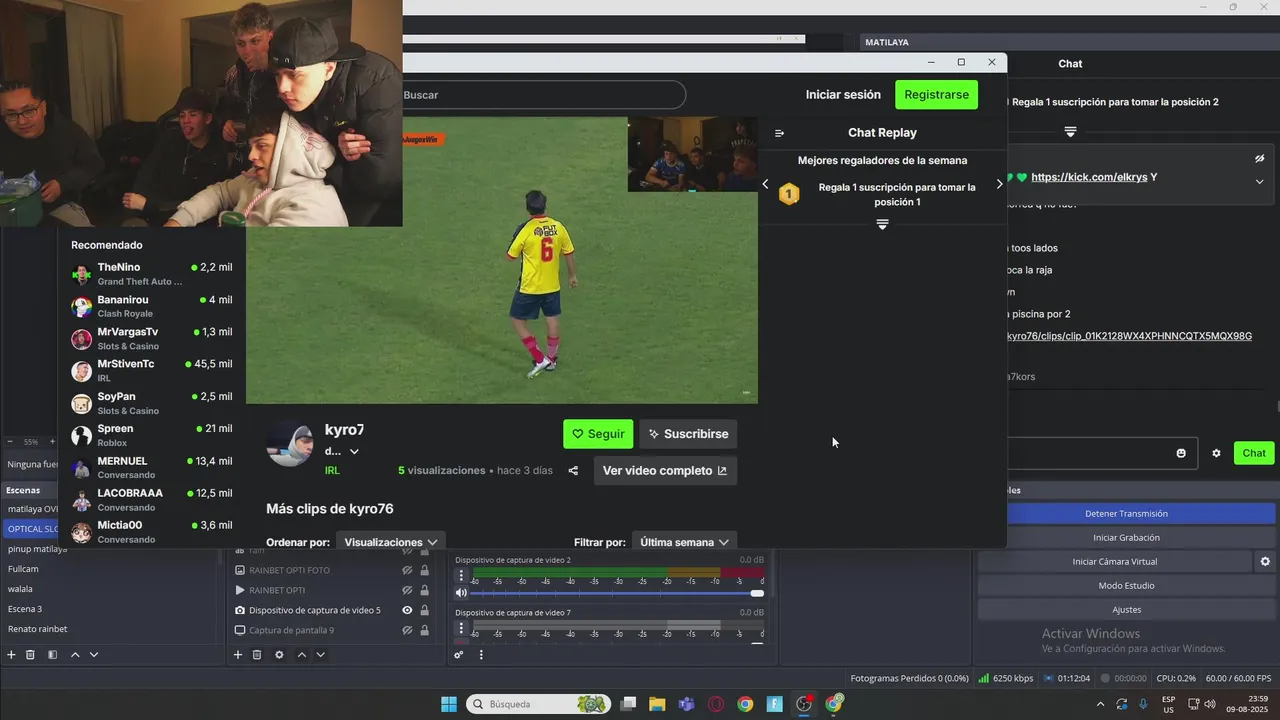Click Windows taskbar Búsqueda search box
Viewport: 1280px width, 720px height.
coord(538,704)
